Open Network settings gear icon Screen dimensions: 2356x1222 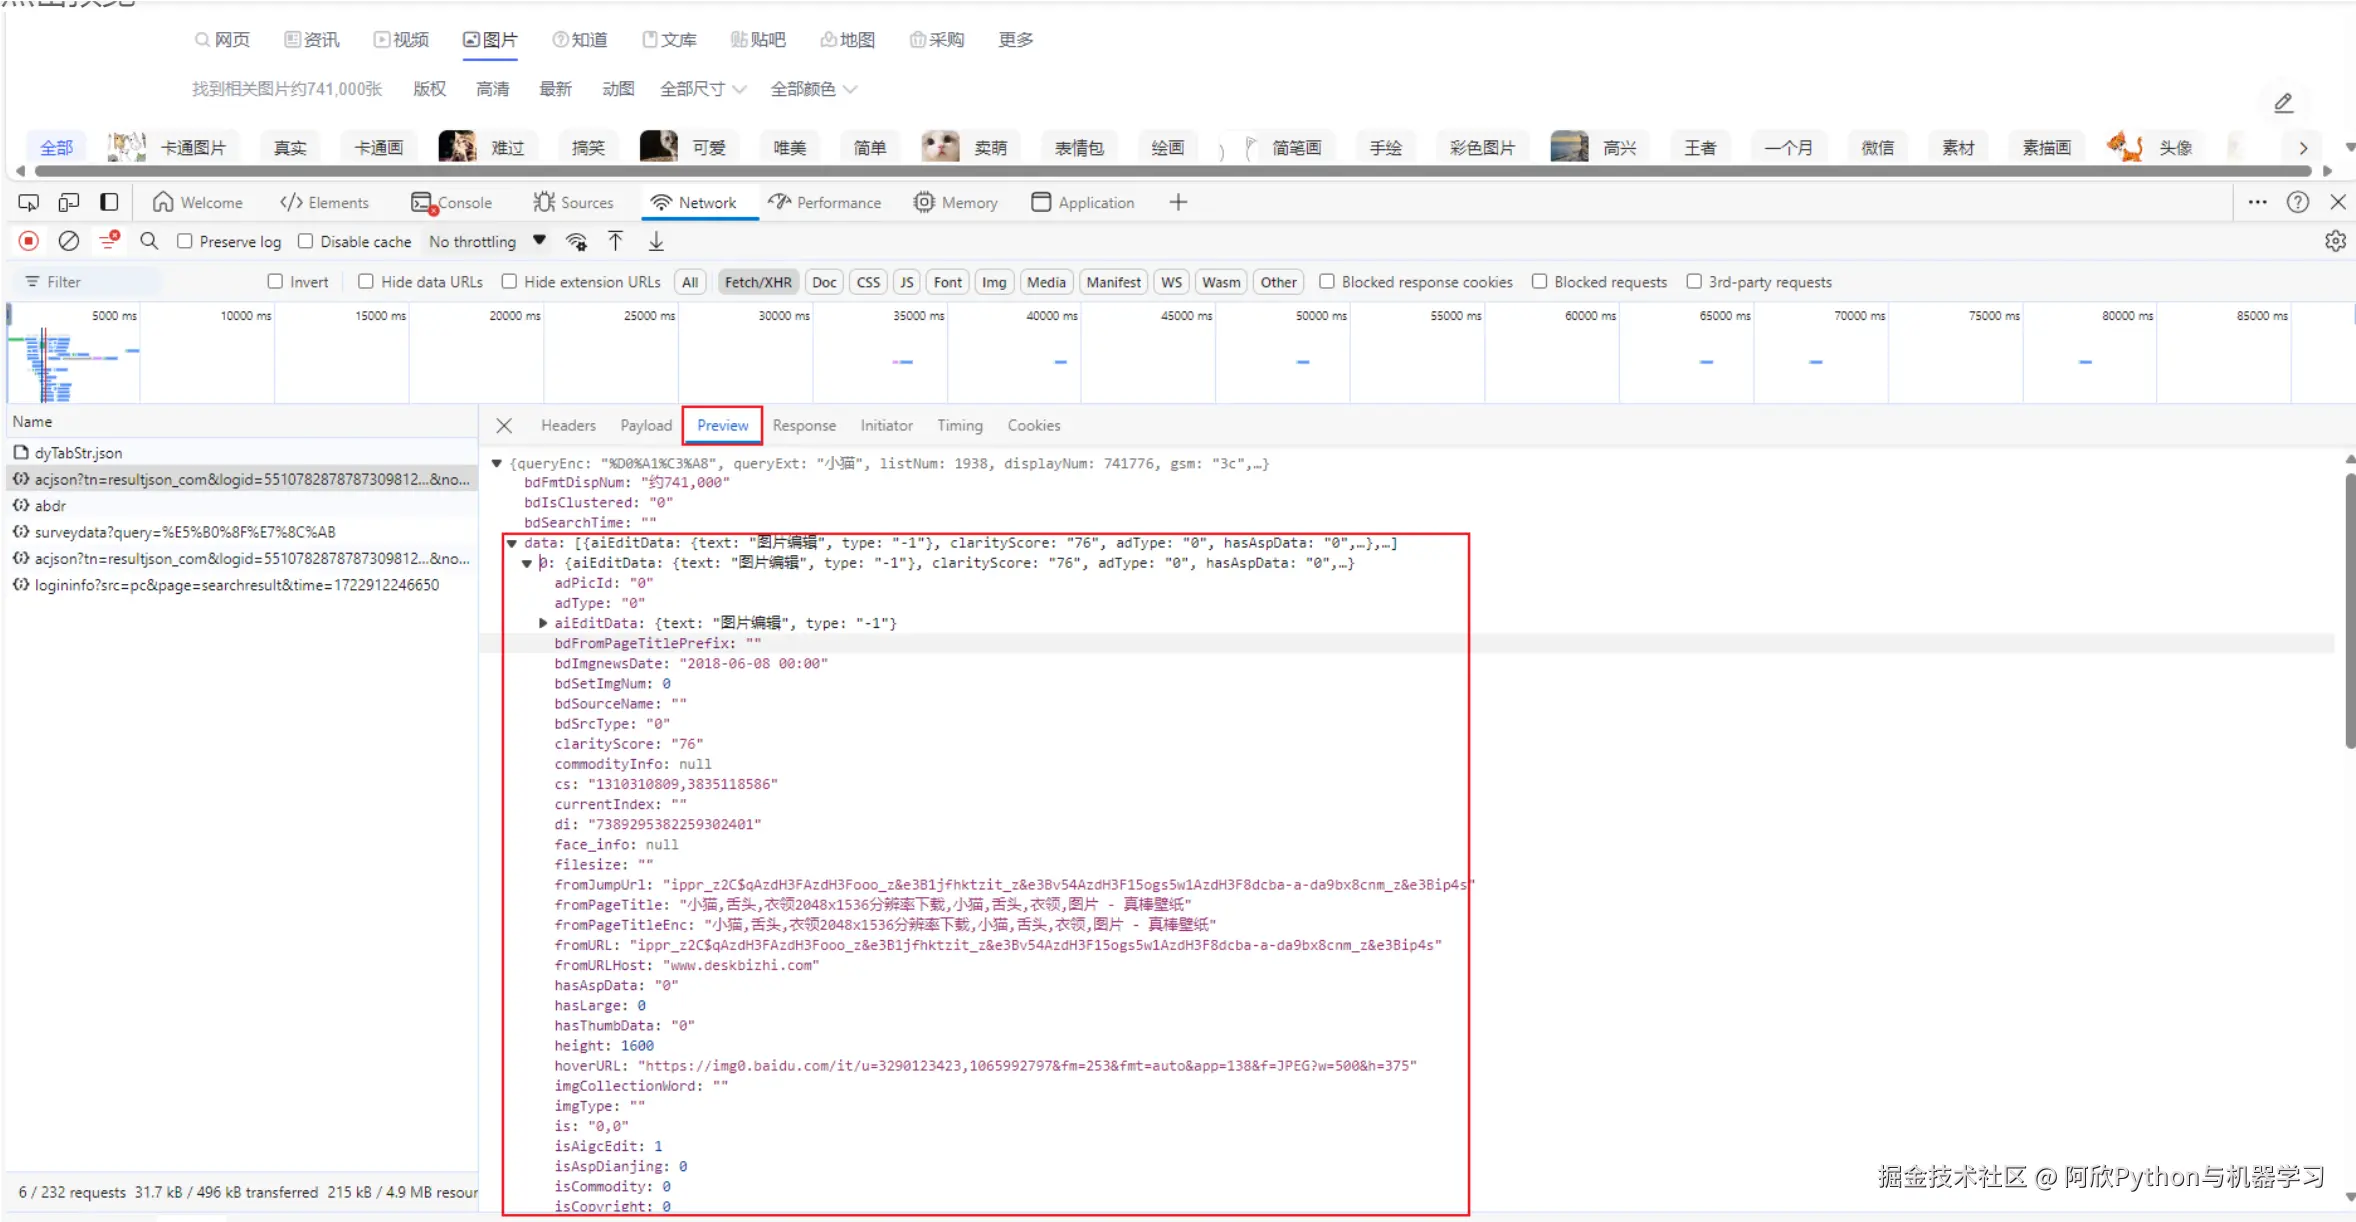[x=2335, y=241]
